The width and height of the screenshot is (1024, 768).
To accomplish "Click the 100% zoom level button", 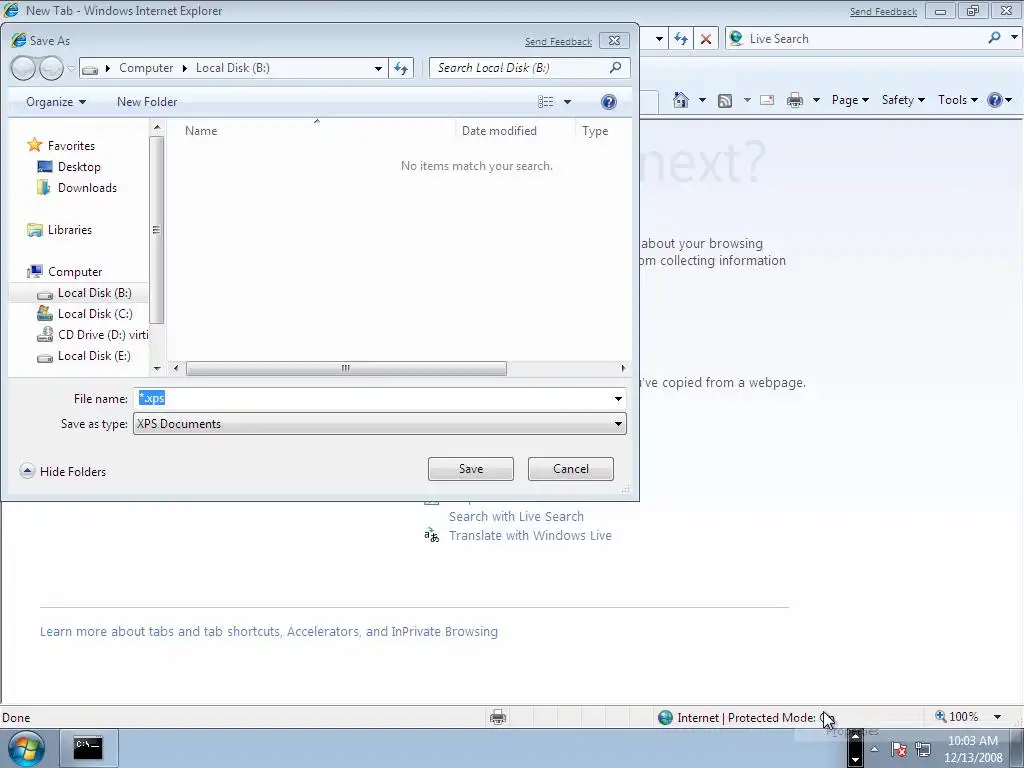I will click(x=957, y=717).
